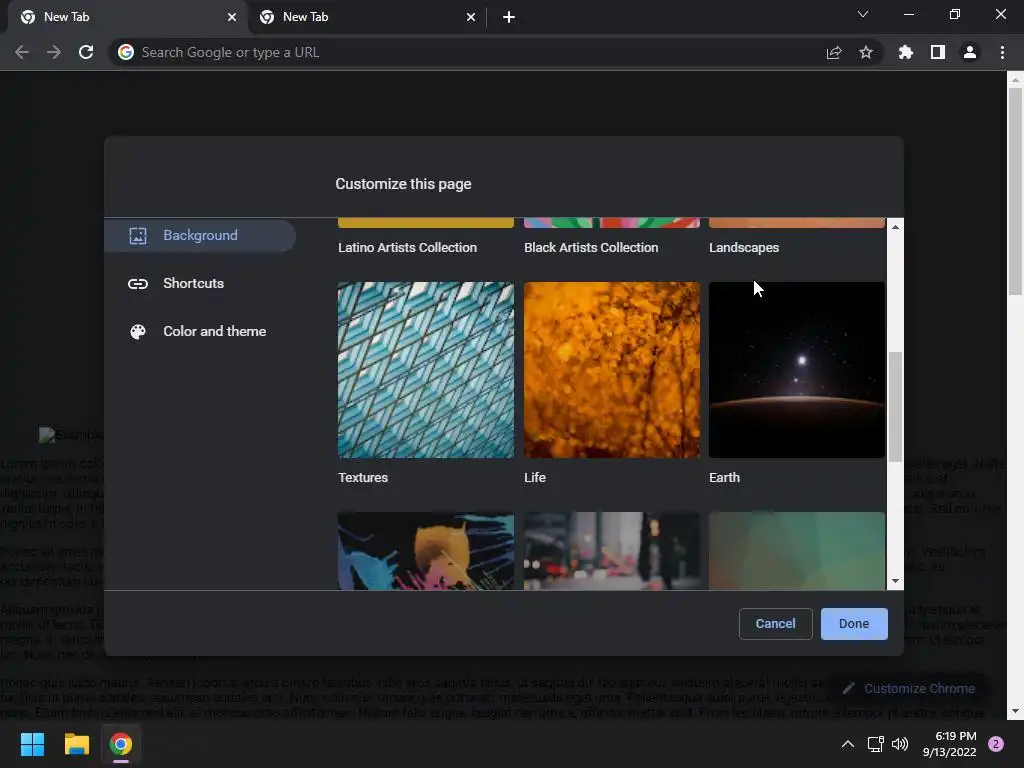Screen dimensions: 1024x768
Task: Open the Windows Start menu
Action: pos(32,744)
